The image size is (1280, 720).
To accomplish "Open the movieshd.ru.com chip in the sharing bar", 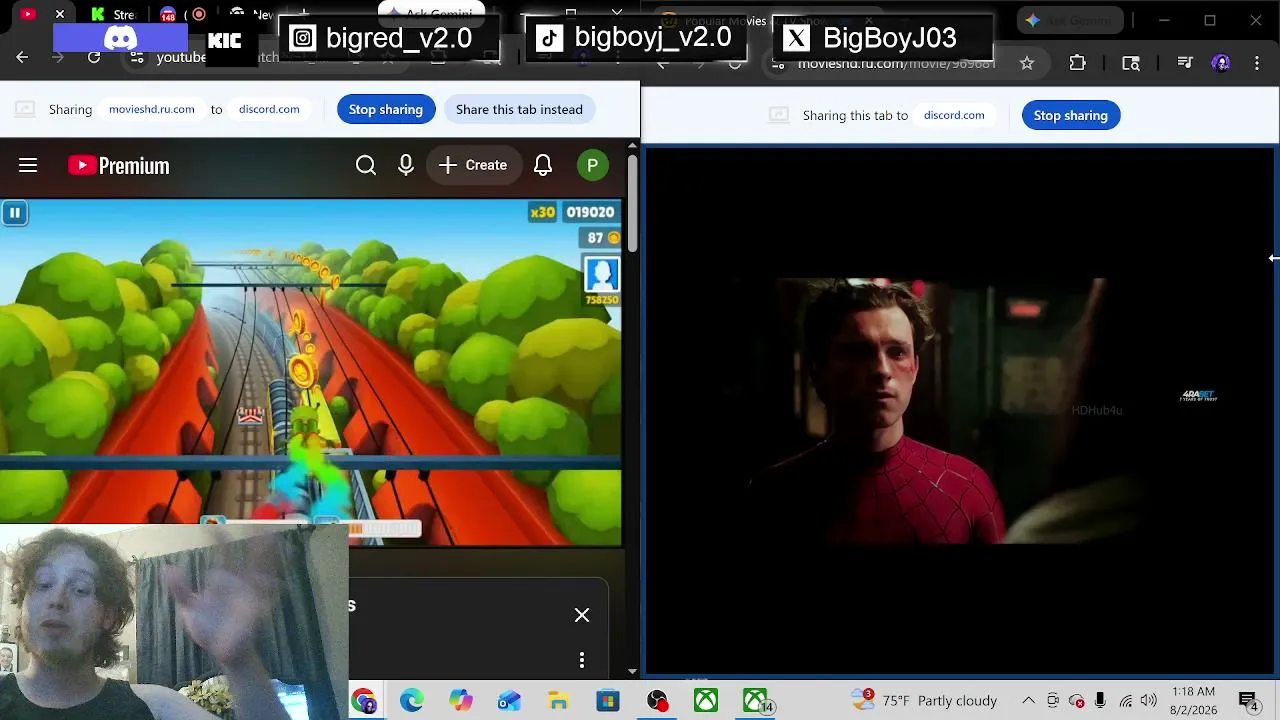I will 152,109.
